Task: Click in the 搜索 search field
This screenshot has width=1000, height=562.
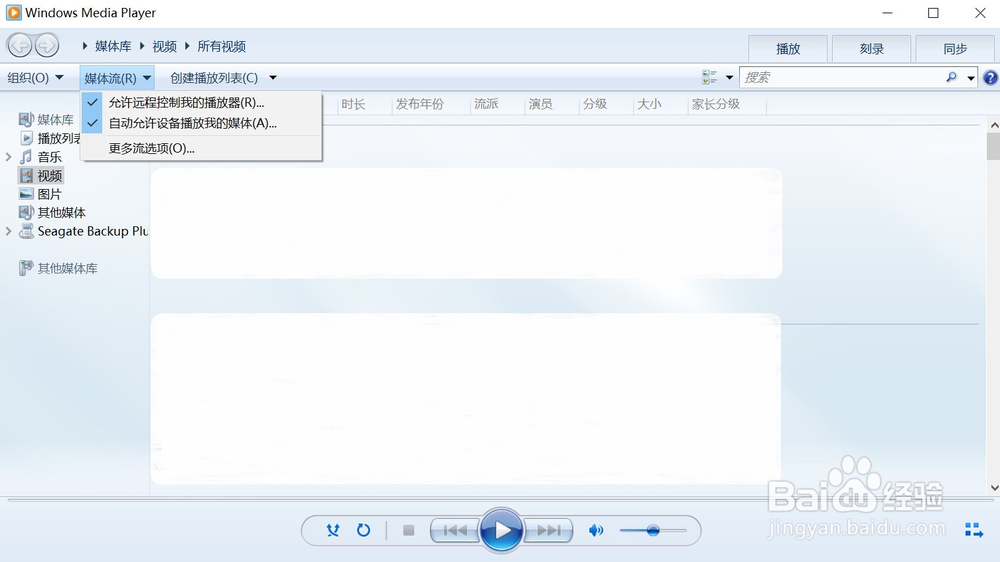Action: 842,77
